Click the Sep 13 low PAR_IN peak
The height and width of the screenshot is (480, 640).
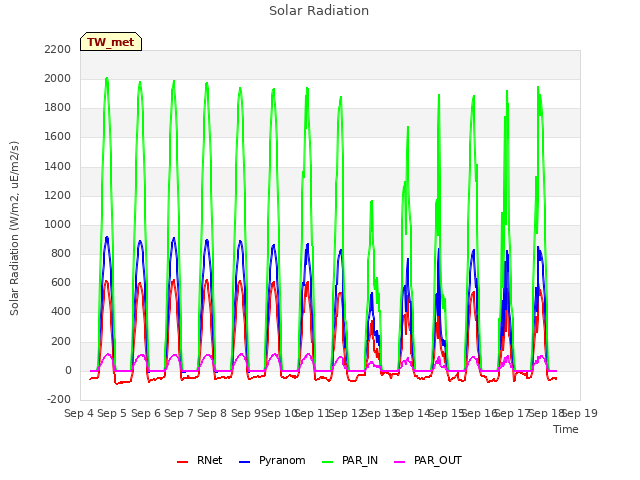371,202
